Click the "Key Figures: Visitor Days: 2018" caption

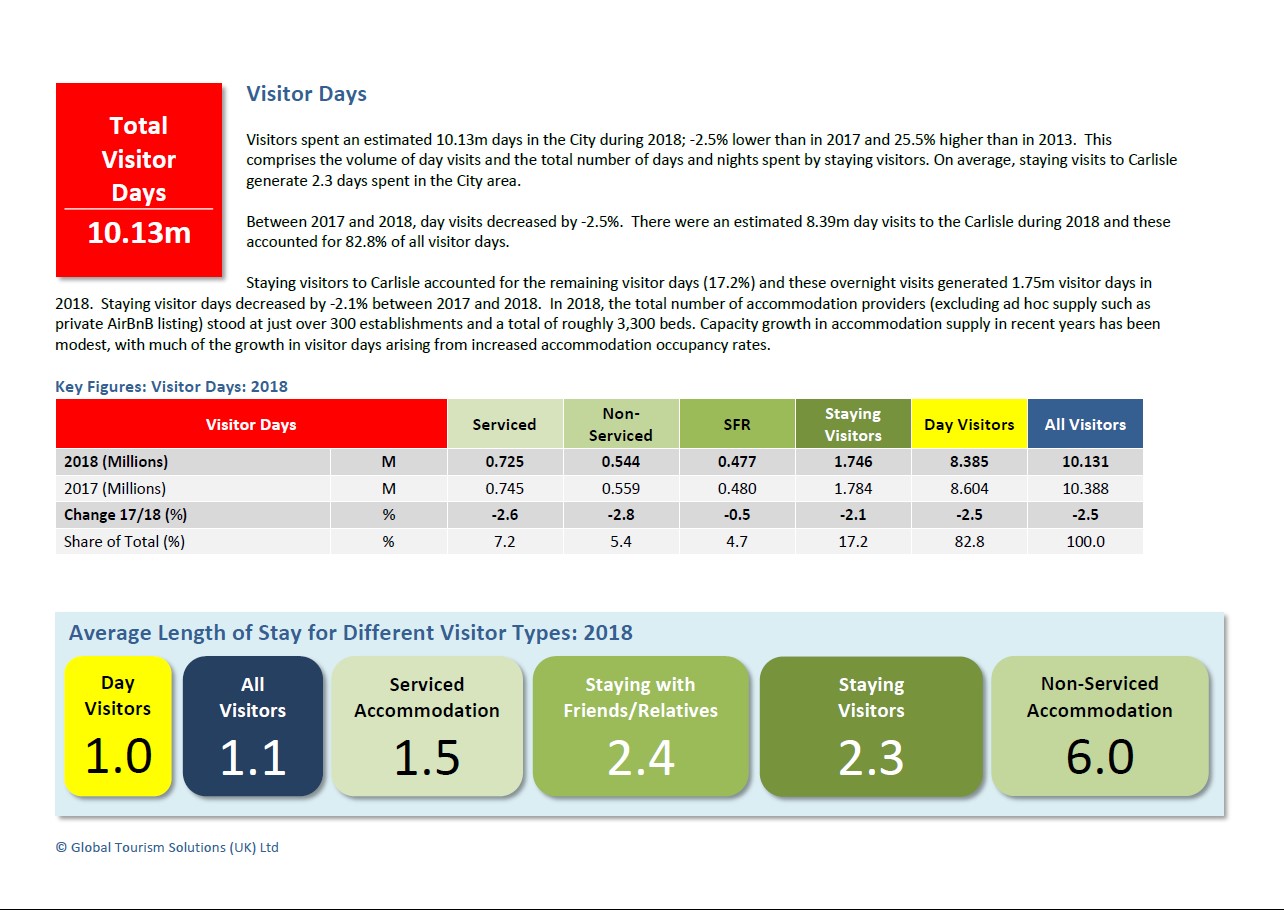pos(171,386)
